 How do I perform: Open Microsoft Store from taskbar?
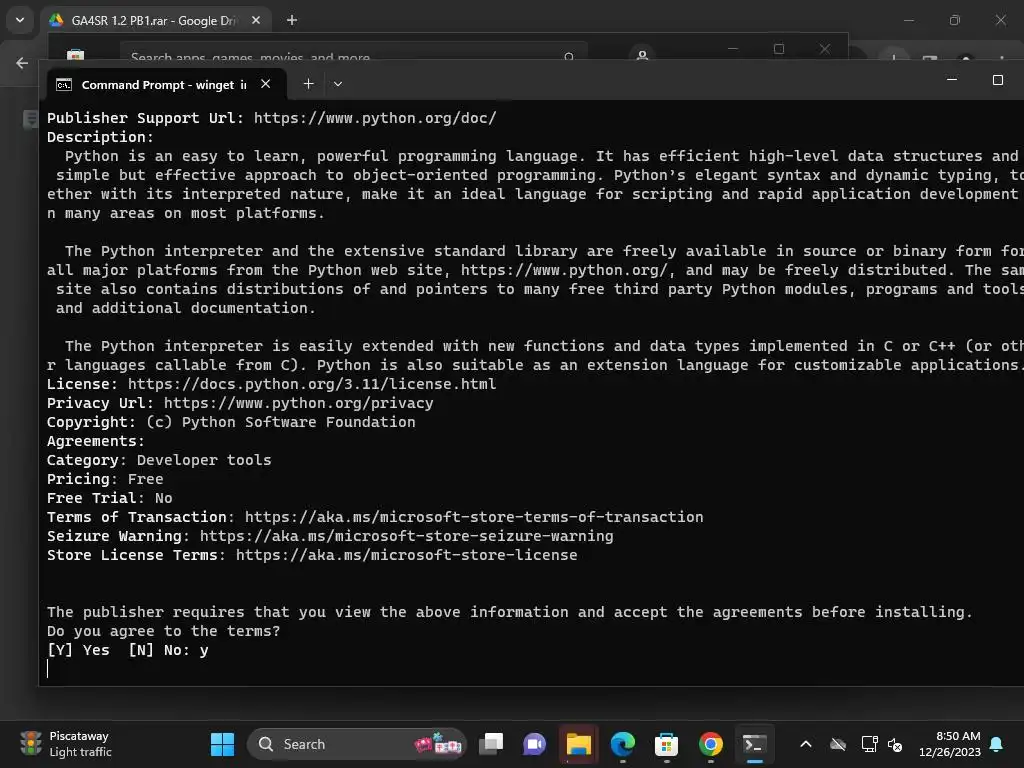pyautogui.click(x=666, y=744)
